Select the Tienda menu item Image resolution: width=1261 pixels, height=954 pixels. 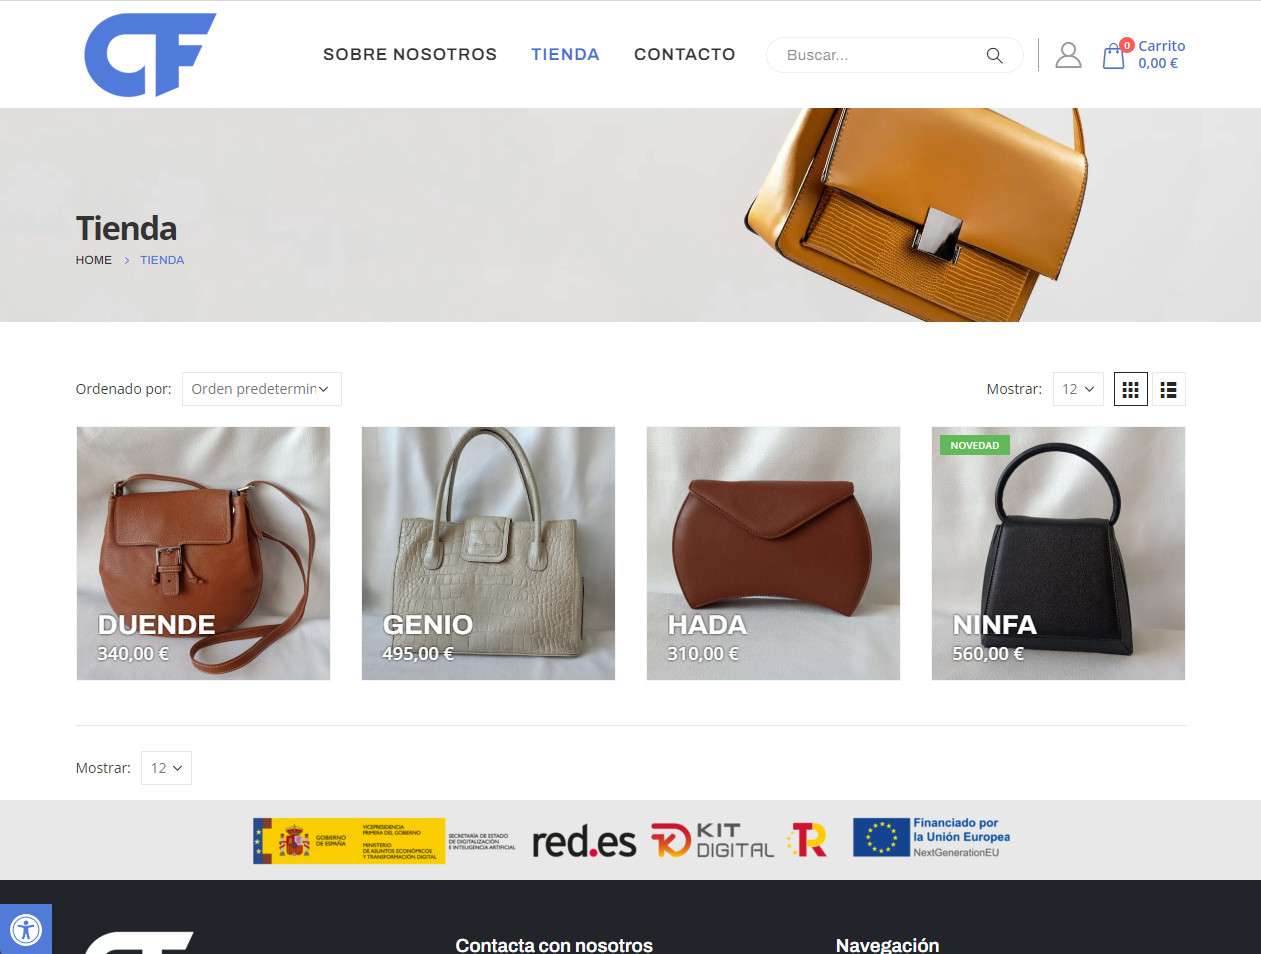pyautogui.click(x=565, y=54)
